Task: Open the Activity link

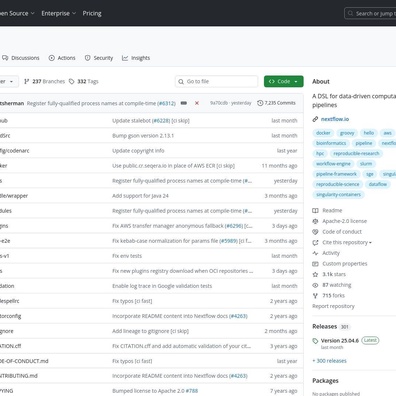Action: coord(326,253)
